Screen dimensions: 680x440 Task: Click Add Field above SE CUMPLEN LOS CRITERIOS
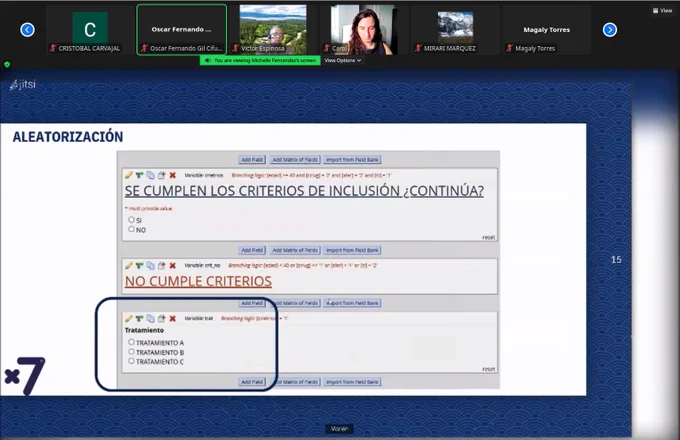(252, 160)
